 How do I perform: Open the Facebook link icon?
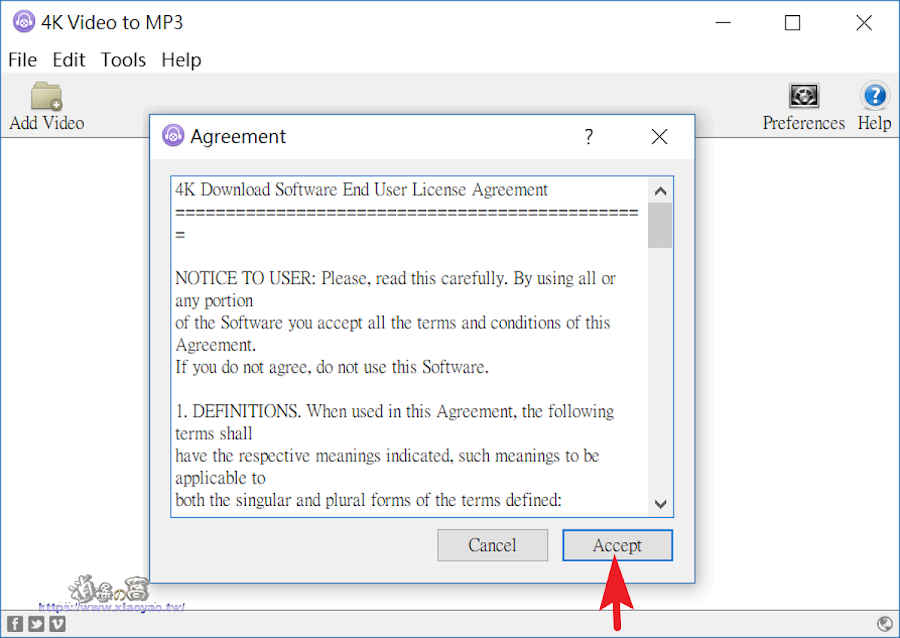pyautogui.click(x=15, y=624)
